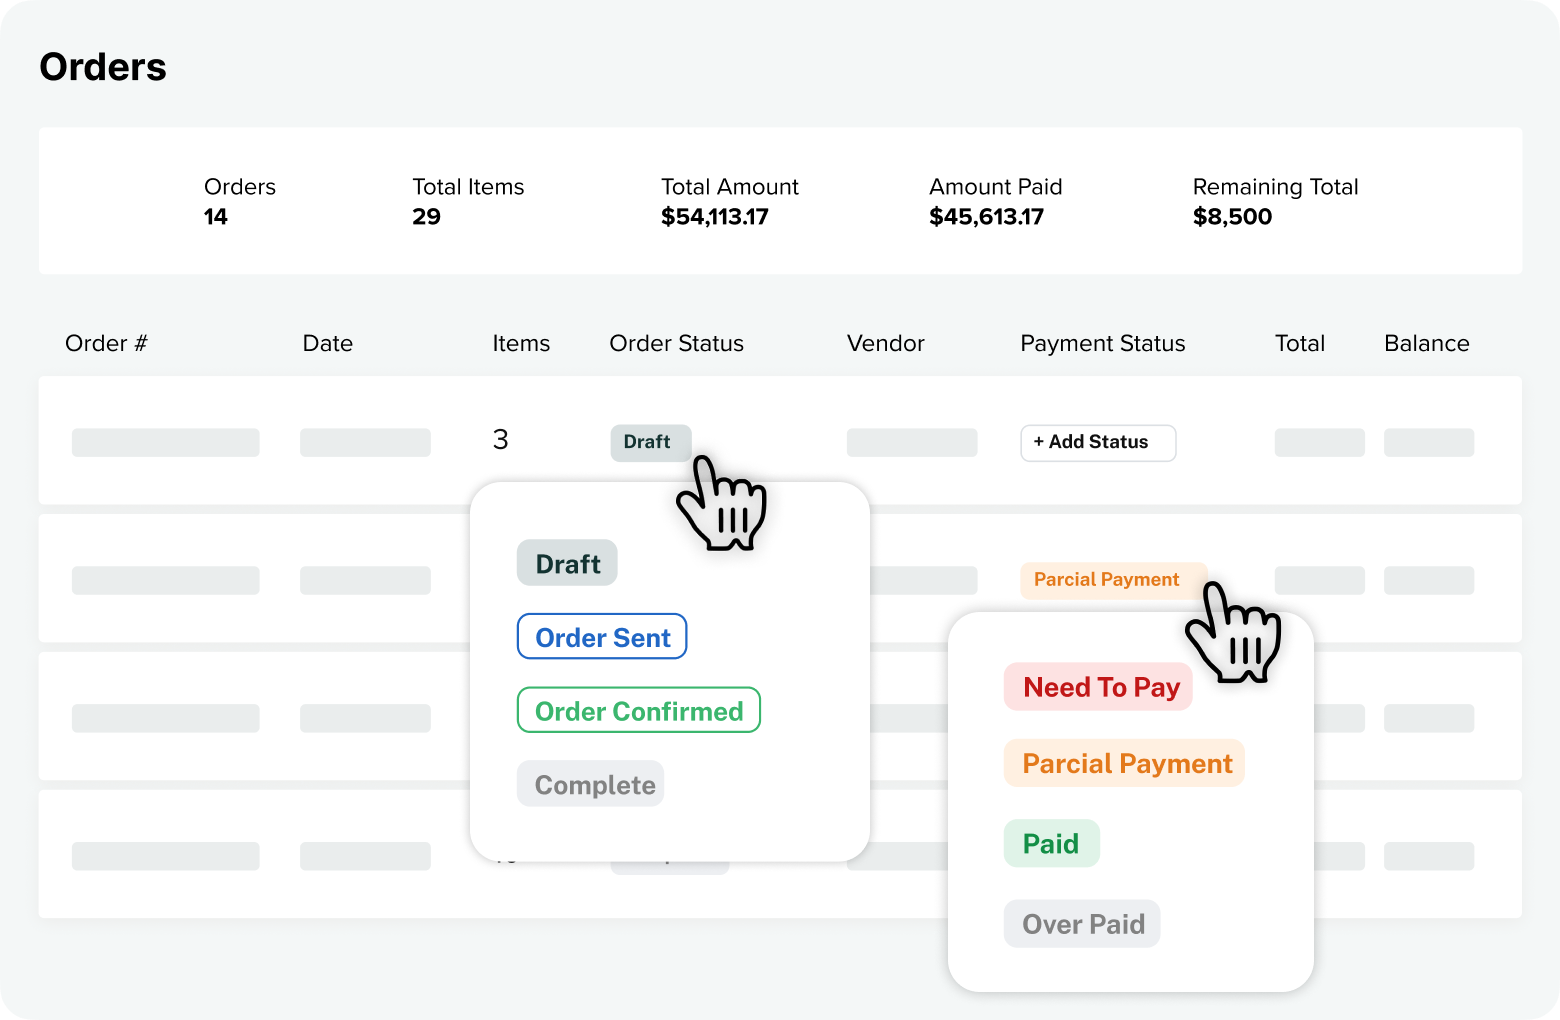Select Order Sent from status menu
Viewport: 1560px width, 1020px height.
(601, 637)
